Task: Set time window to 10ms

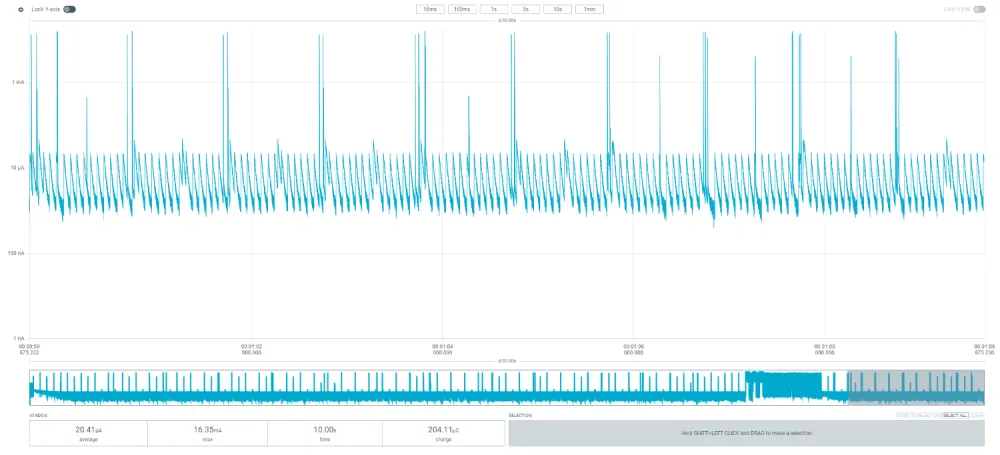Action: click(429, 9)
